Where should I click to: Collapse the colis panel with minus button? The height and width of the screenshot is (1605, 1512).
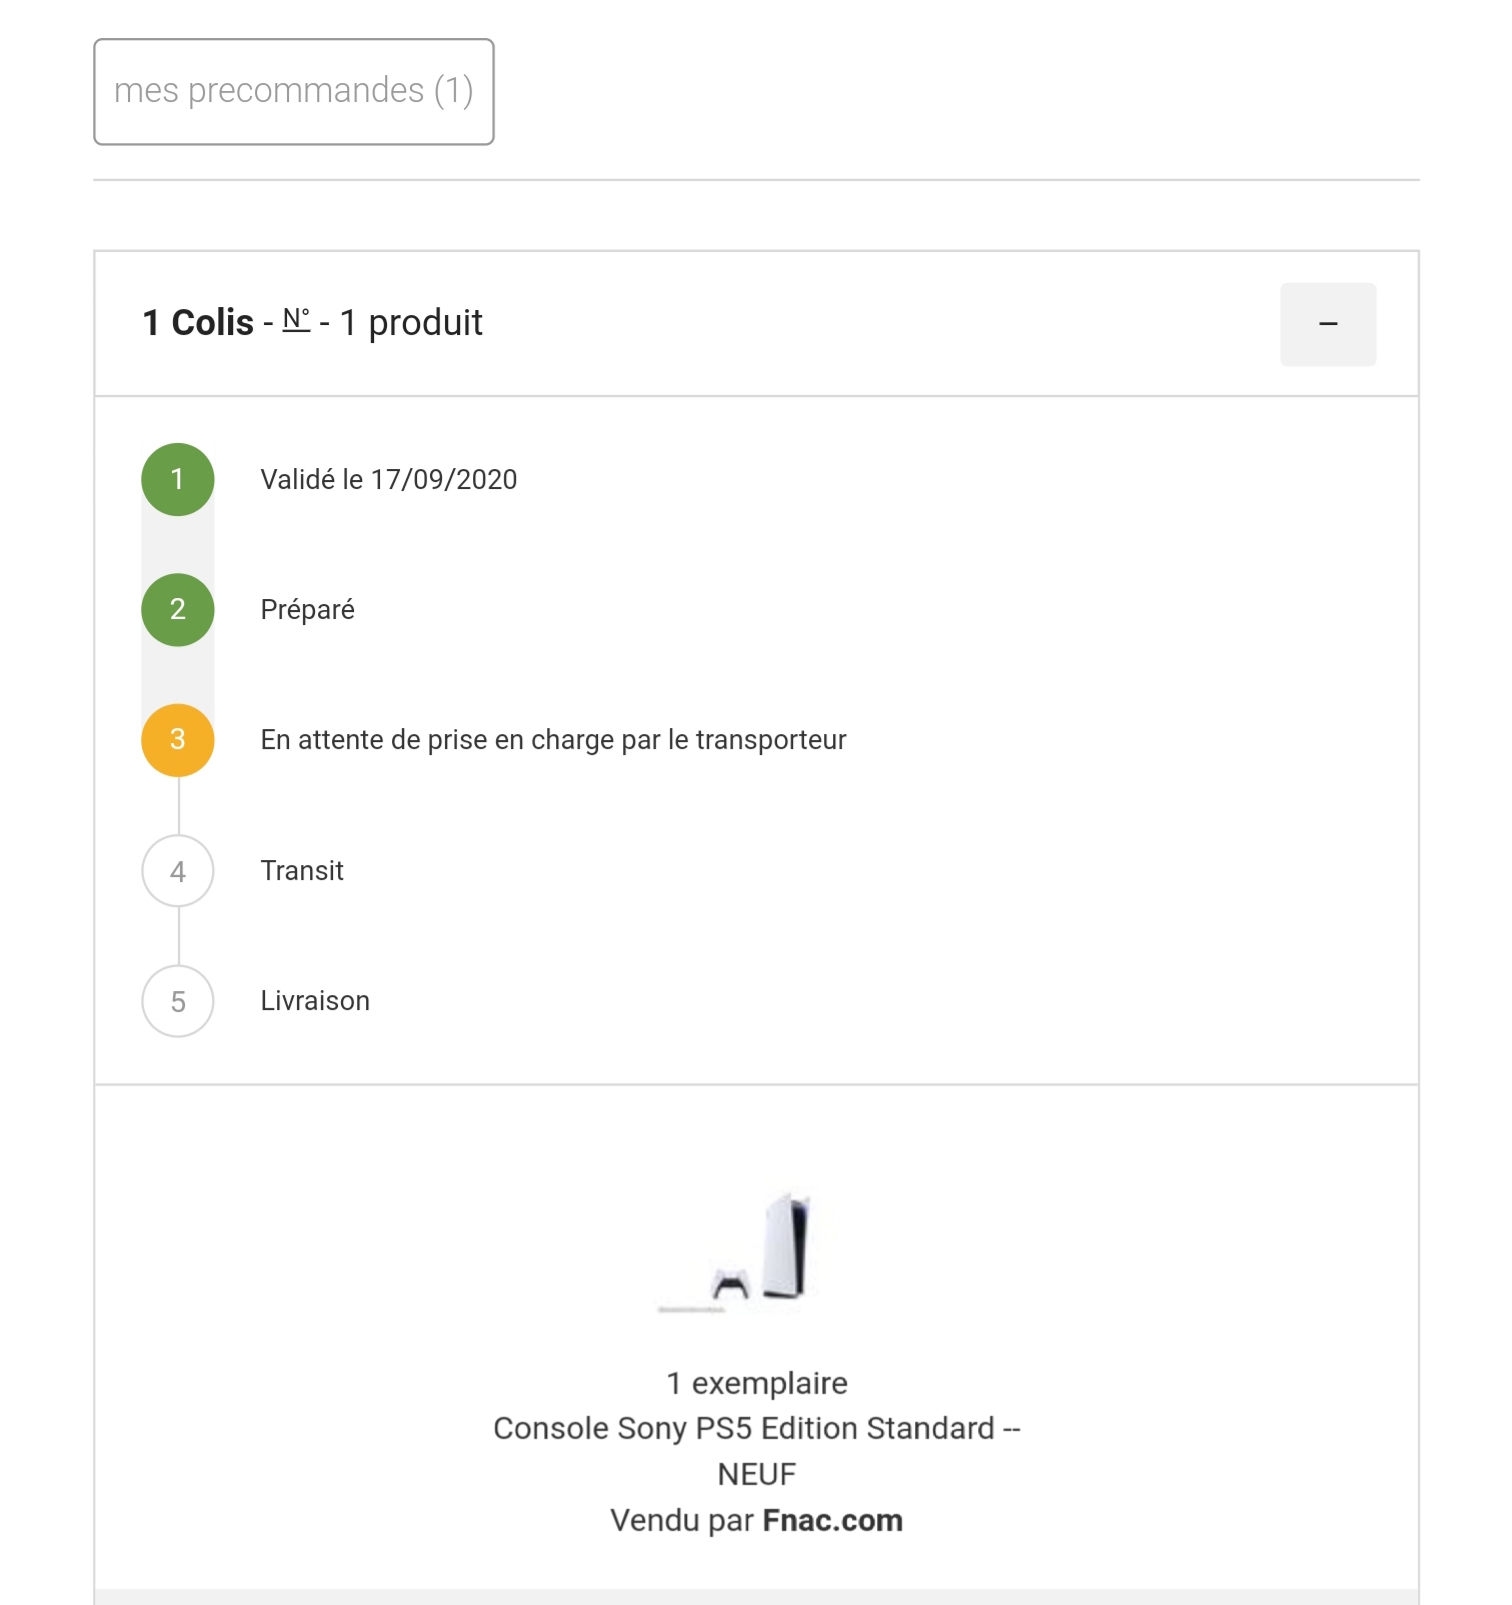click(x=1328, y=324)
